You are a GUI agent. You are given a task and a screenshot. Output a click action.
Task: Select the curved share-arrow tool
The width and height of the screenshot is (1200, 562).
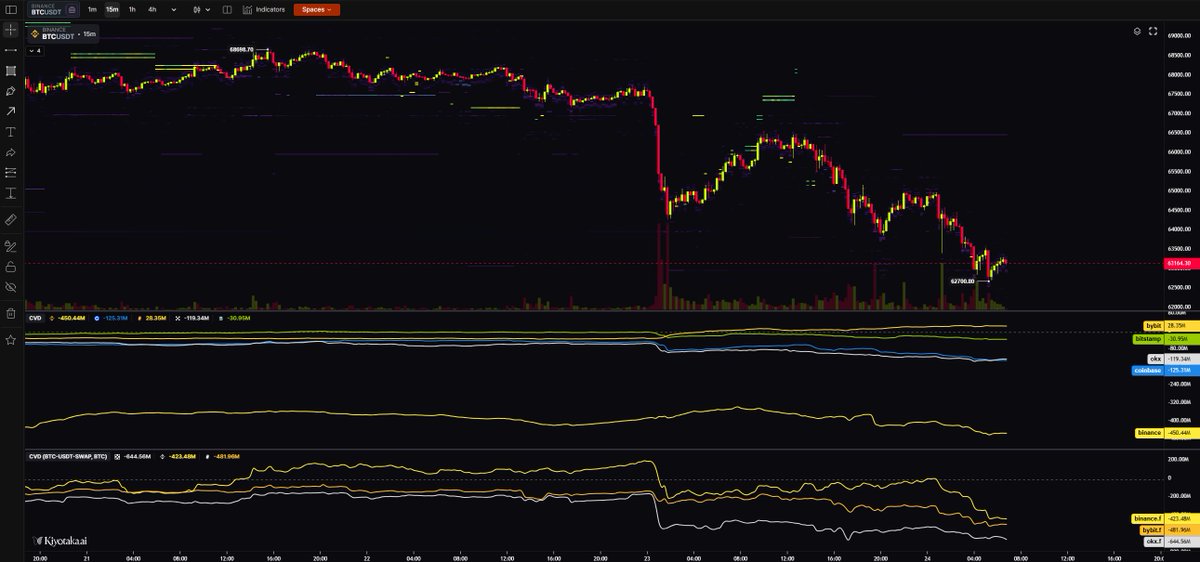(x=10, y=152)
